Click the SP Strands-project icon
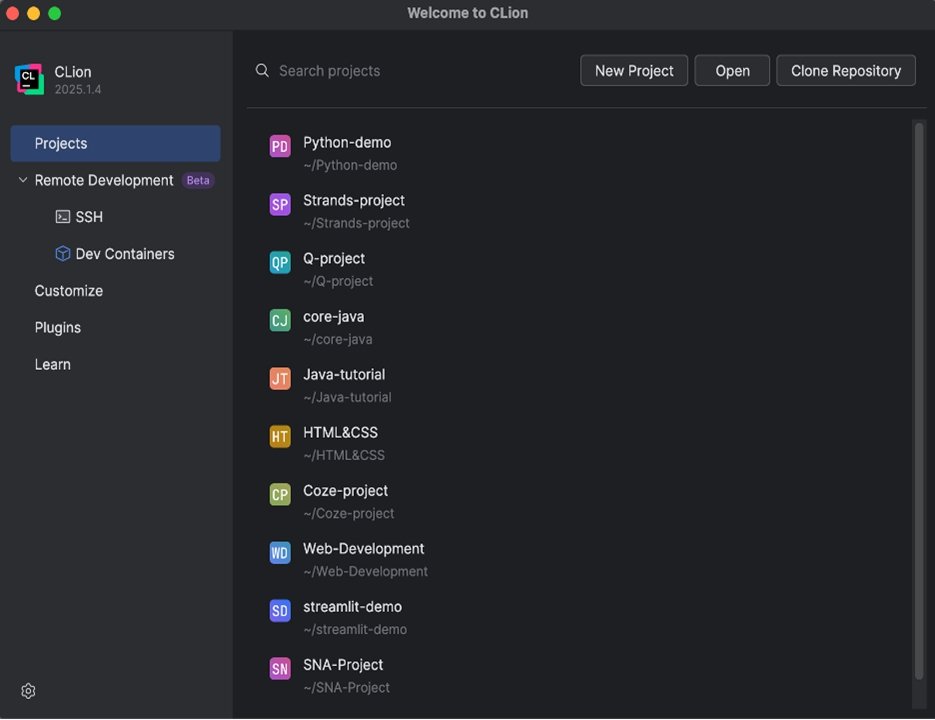Viewport: 935px width, 720px height. [280, 205]
